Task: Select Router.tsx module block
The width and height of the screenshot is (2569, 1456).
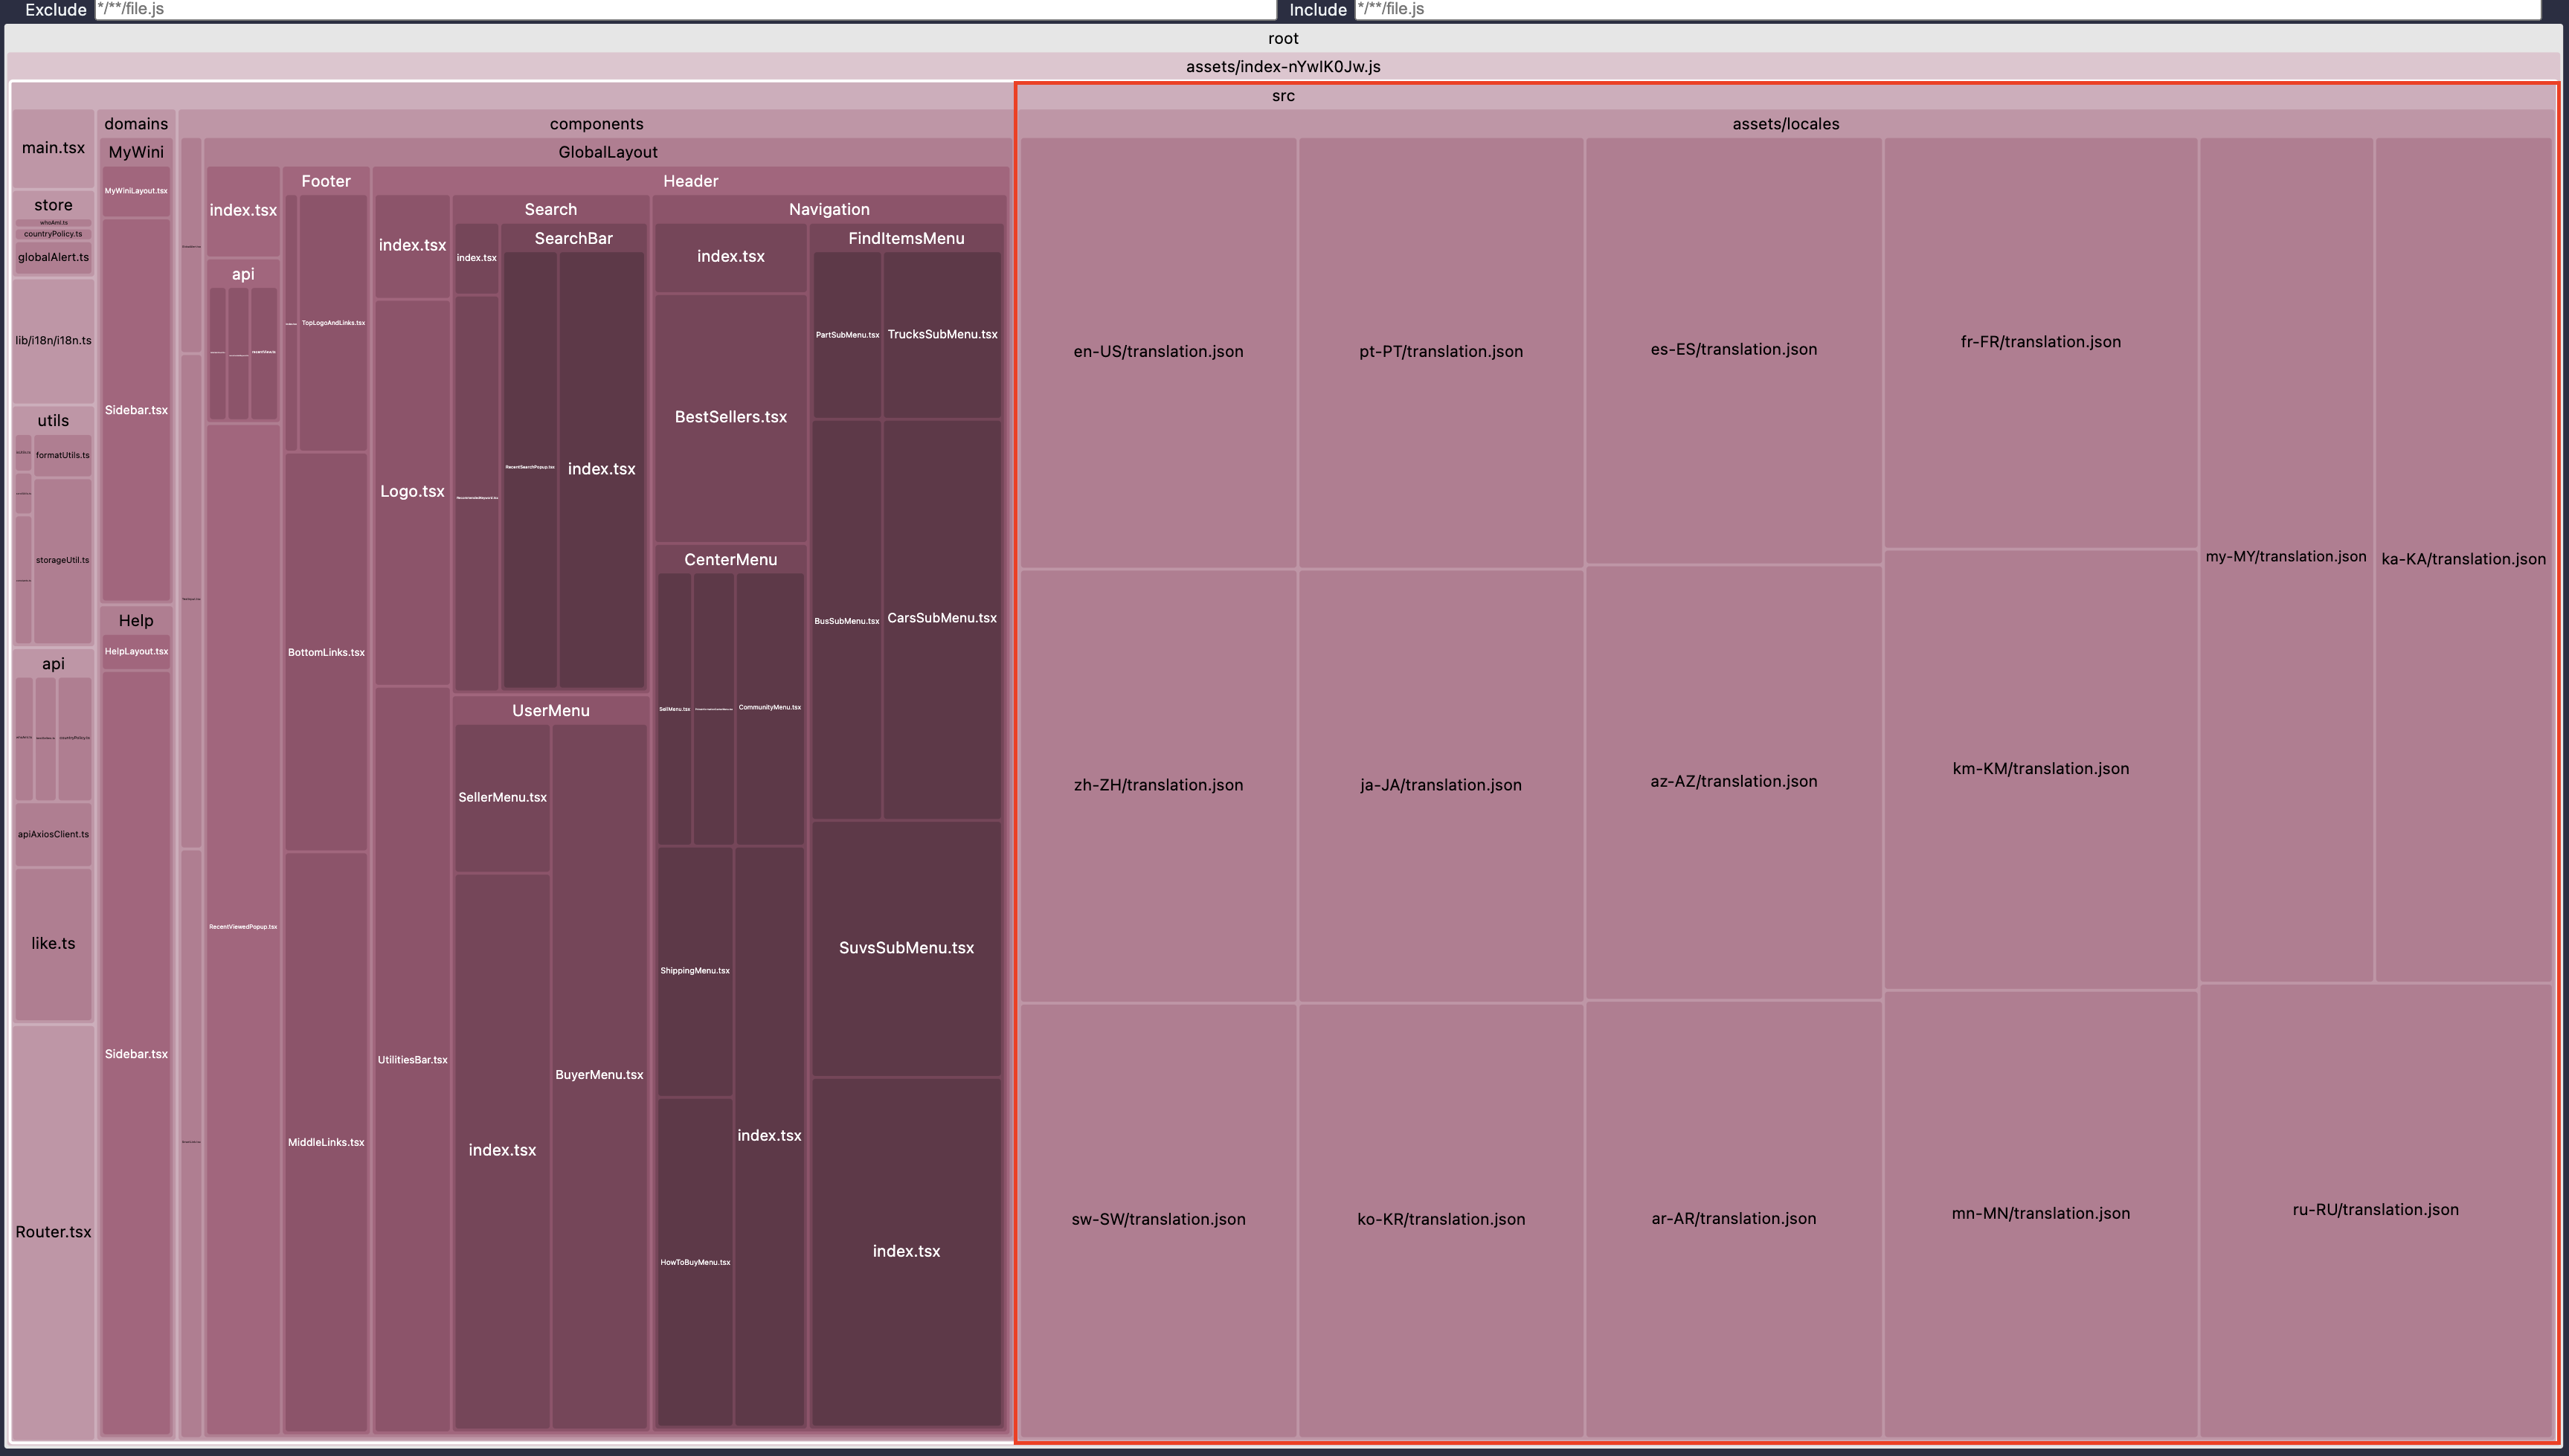Action: tap(53, 1232)
